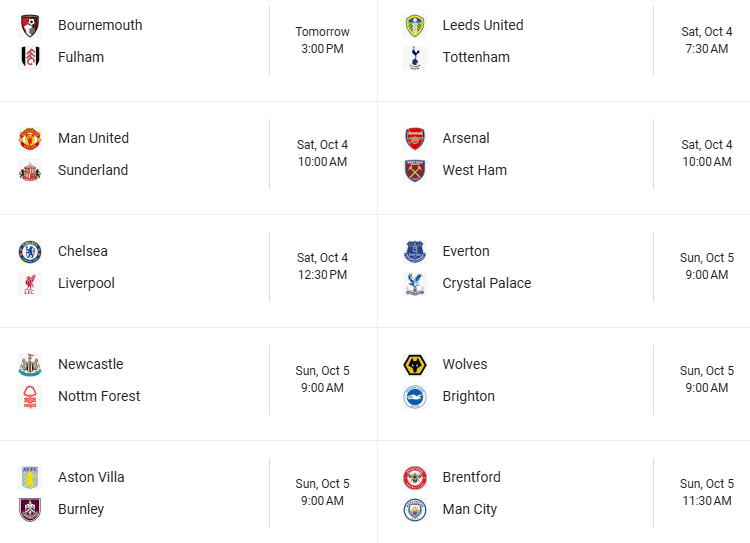
Task: Click the Man United club crest
Action: pos(30,139)
